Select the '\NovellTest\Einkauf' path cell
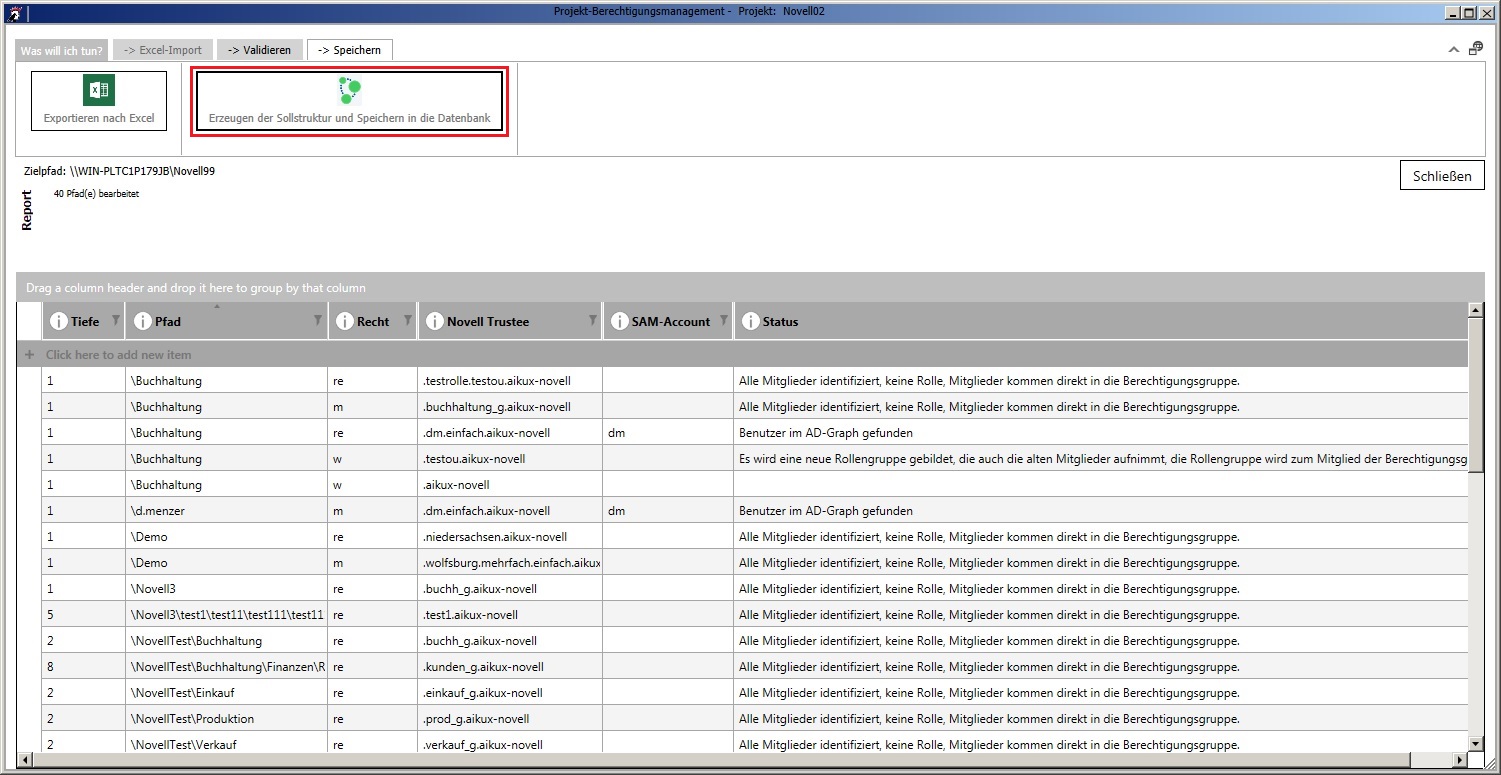Screen dimensions: 1501x775 point(227,693)
